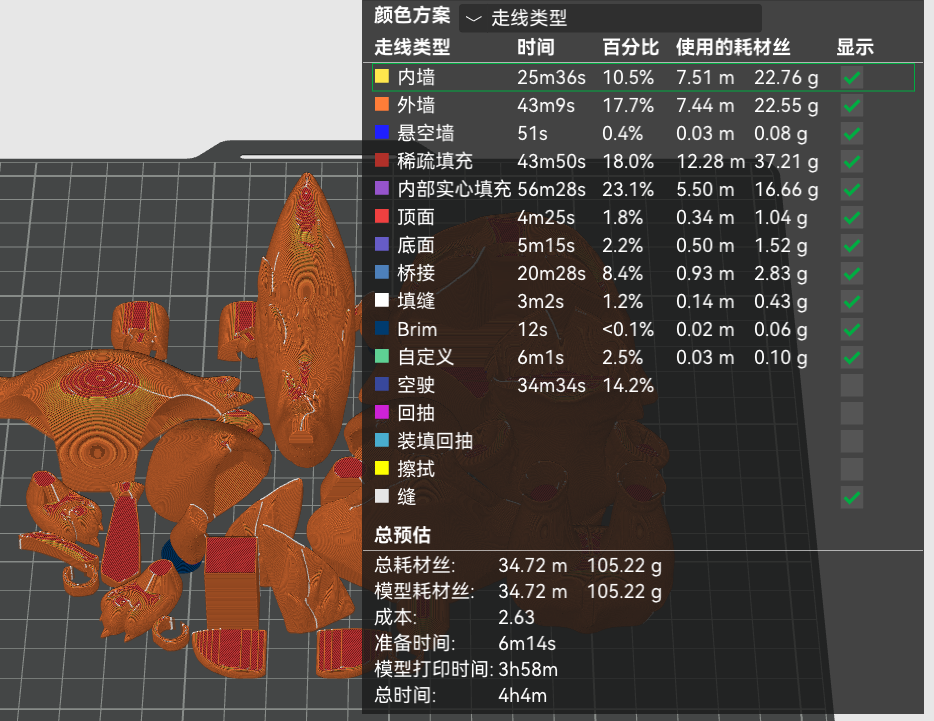Toggle display checkbox for 底面
The height and width of the screenshot is (721, 934).
pos(852,245)
